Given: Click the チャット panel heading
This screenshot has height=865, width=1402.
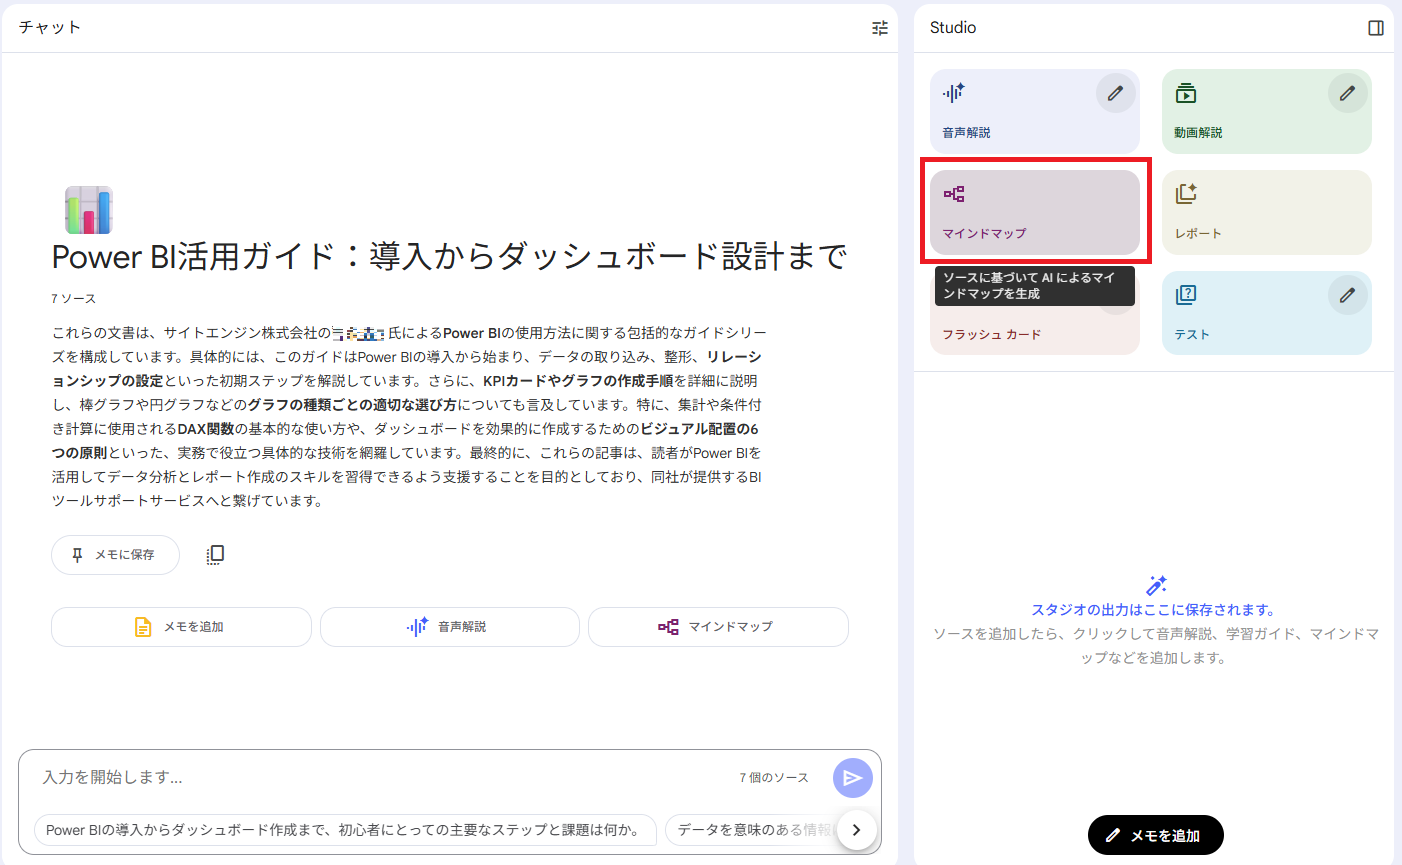Looking at the screenshot, I should pos(50,28).
